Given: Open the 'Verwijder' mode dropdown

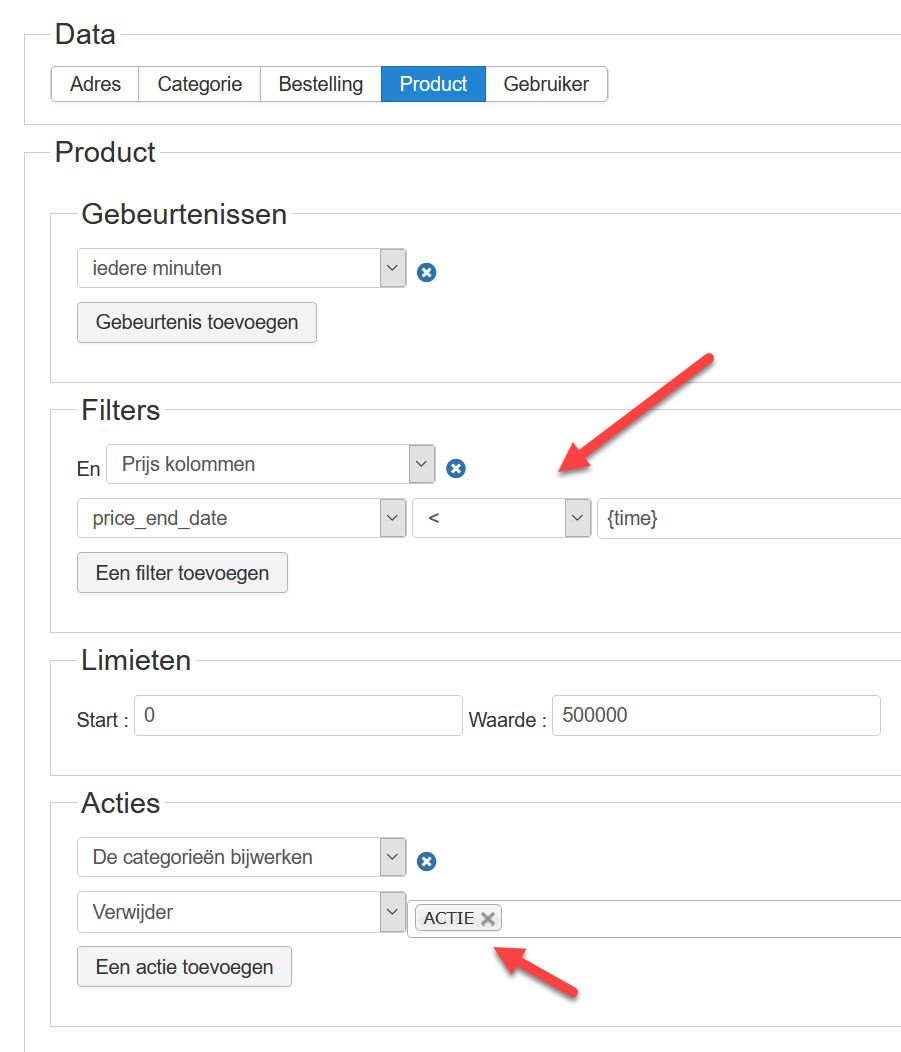Looking at the screenshot, I should coord(242,912).
